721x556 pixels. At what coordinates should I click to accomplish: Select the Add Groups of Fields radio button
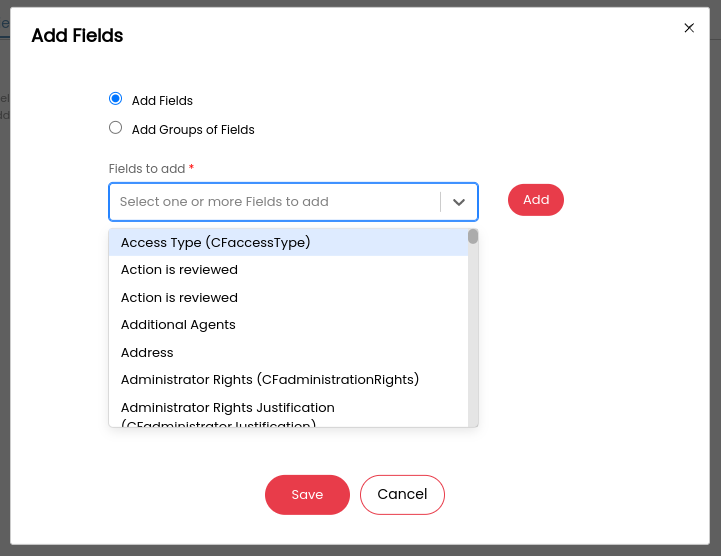click(116, 128)
